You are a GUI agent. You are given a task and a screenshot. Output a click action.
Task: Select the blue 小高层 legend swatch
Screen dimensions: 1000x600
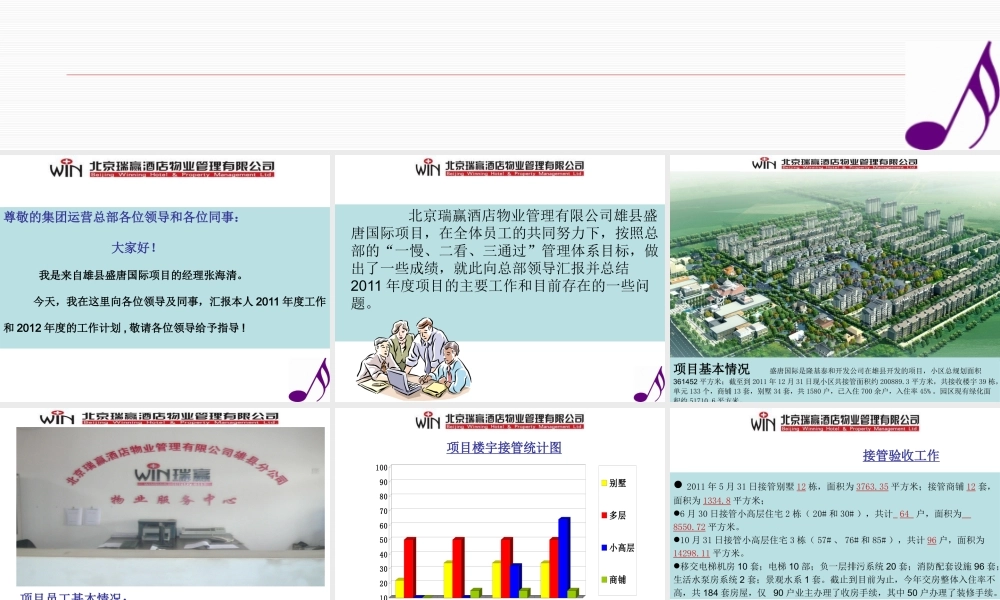point(604,548)
